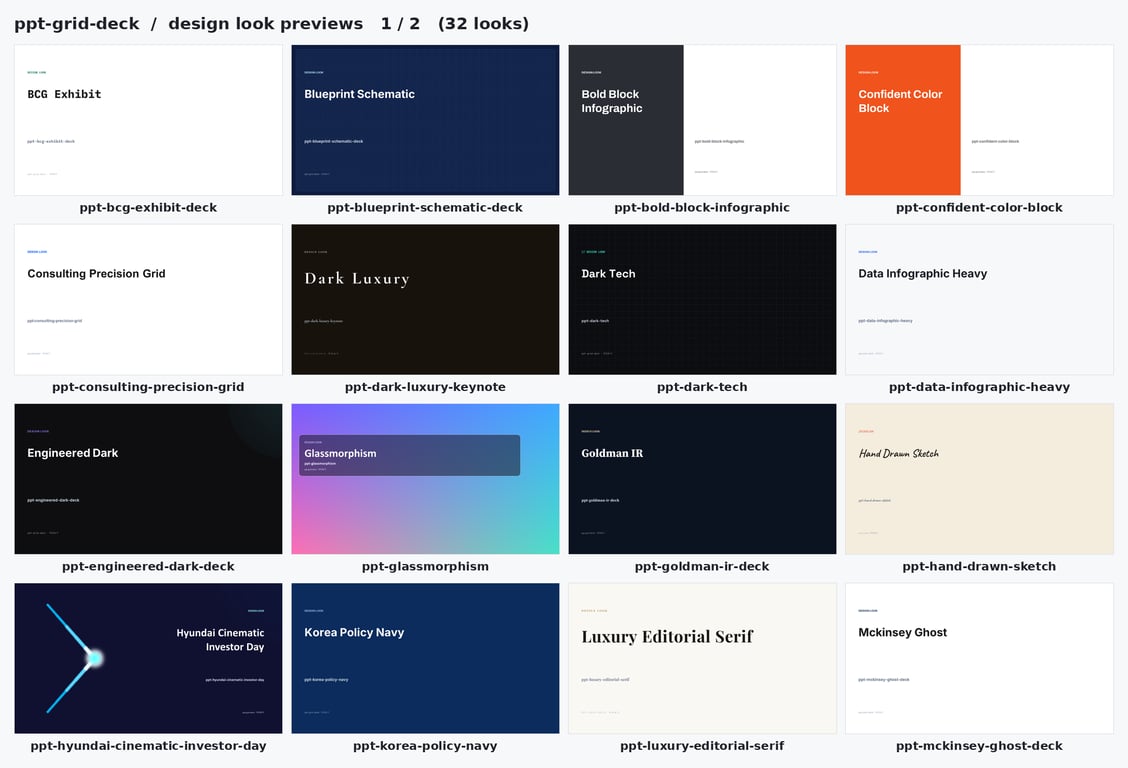Click the ppt-consulting-precision-grid caption
1128x768 pixels.
tap(148, 387)
